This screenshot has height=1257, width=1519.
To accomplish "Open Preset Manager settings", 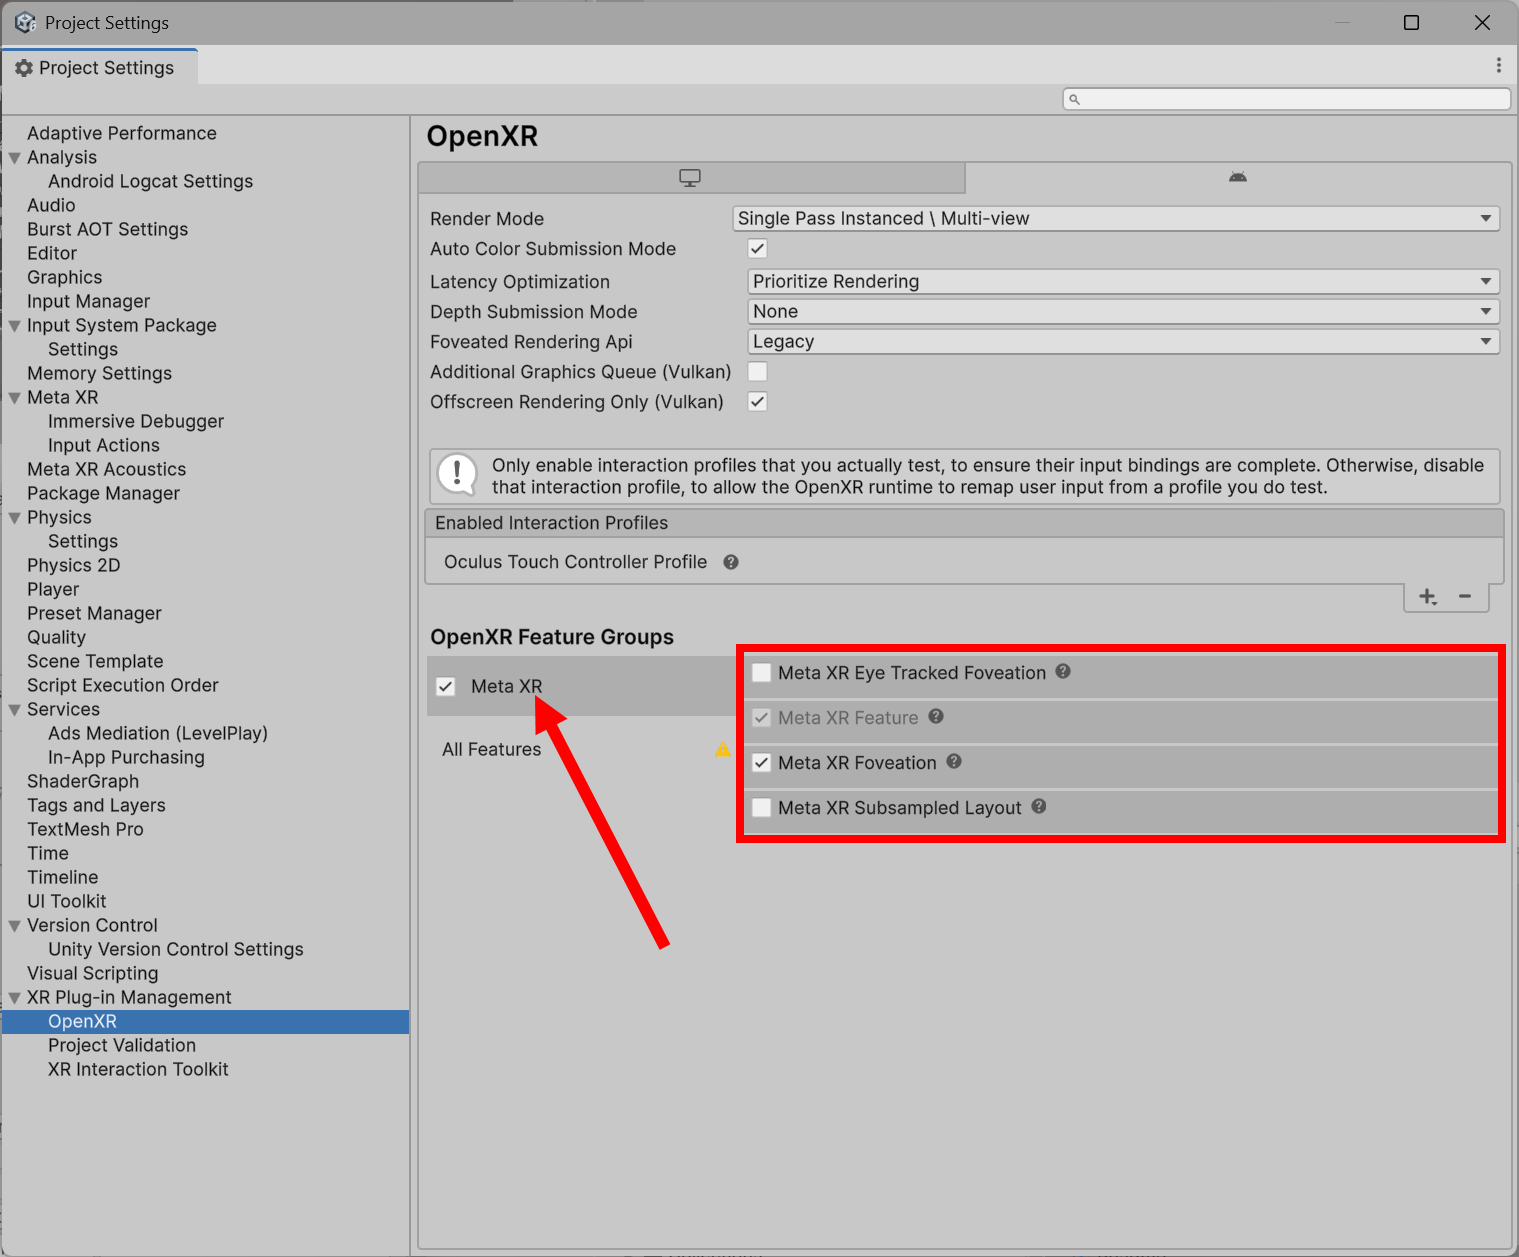I will [x=94, y=613].
